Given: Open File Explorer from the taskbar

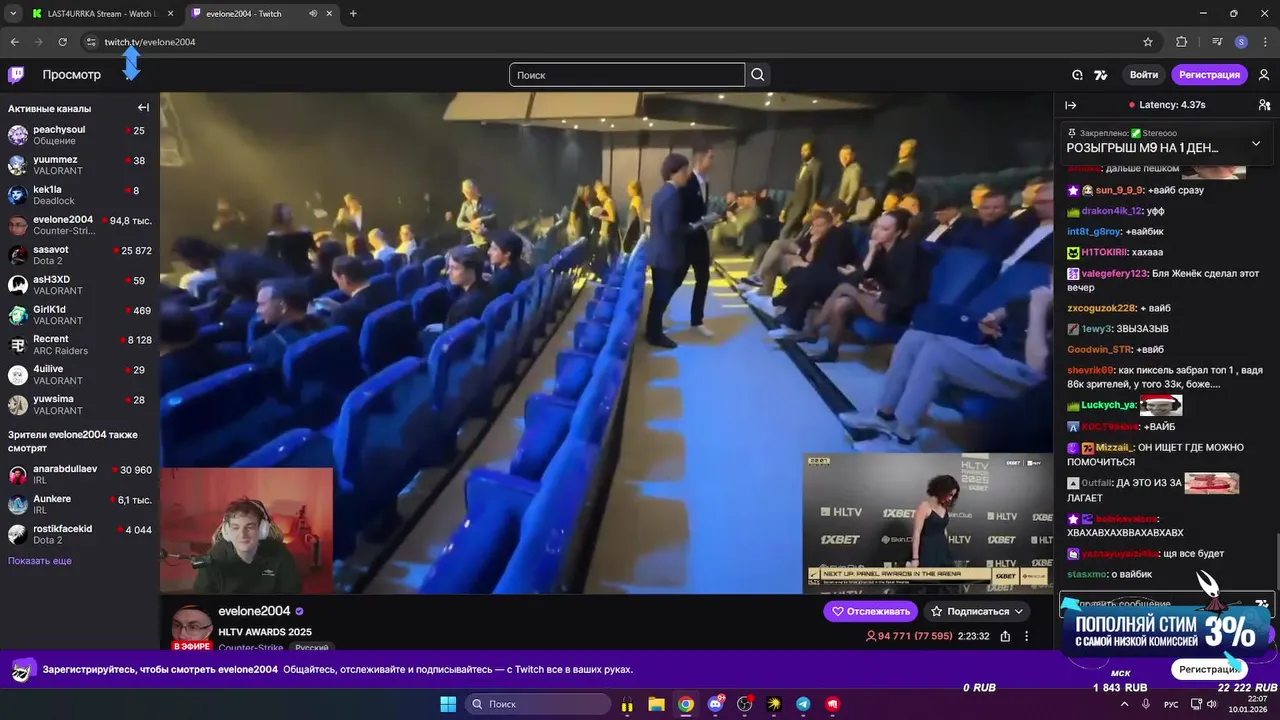Looking at the screenshot, I should (656, 704).
